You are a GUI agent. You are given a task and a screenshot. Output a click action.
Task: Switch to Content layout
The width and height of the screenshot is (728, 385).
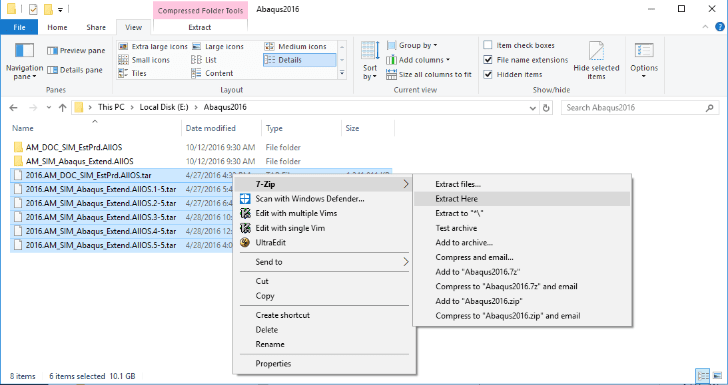tap(212, 73)
